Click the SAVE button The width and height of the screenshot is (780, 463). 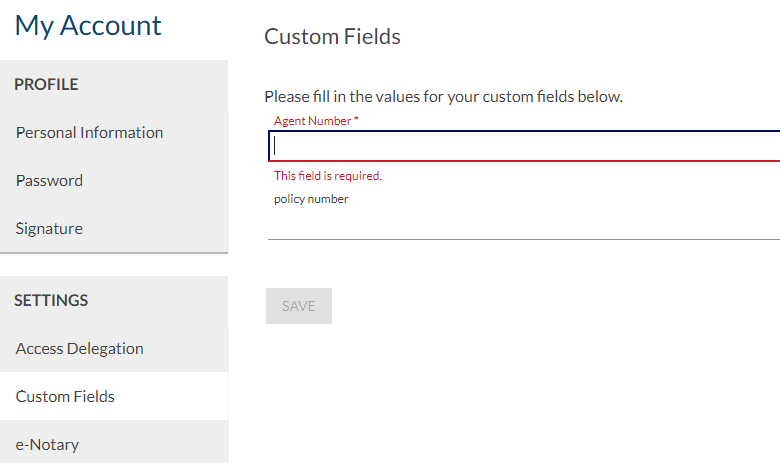[x=299, y=306]
